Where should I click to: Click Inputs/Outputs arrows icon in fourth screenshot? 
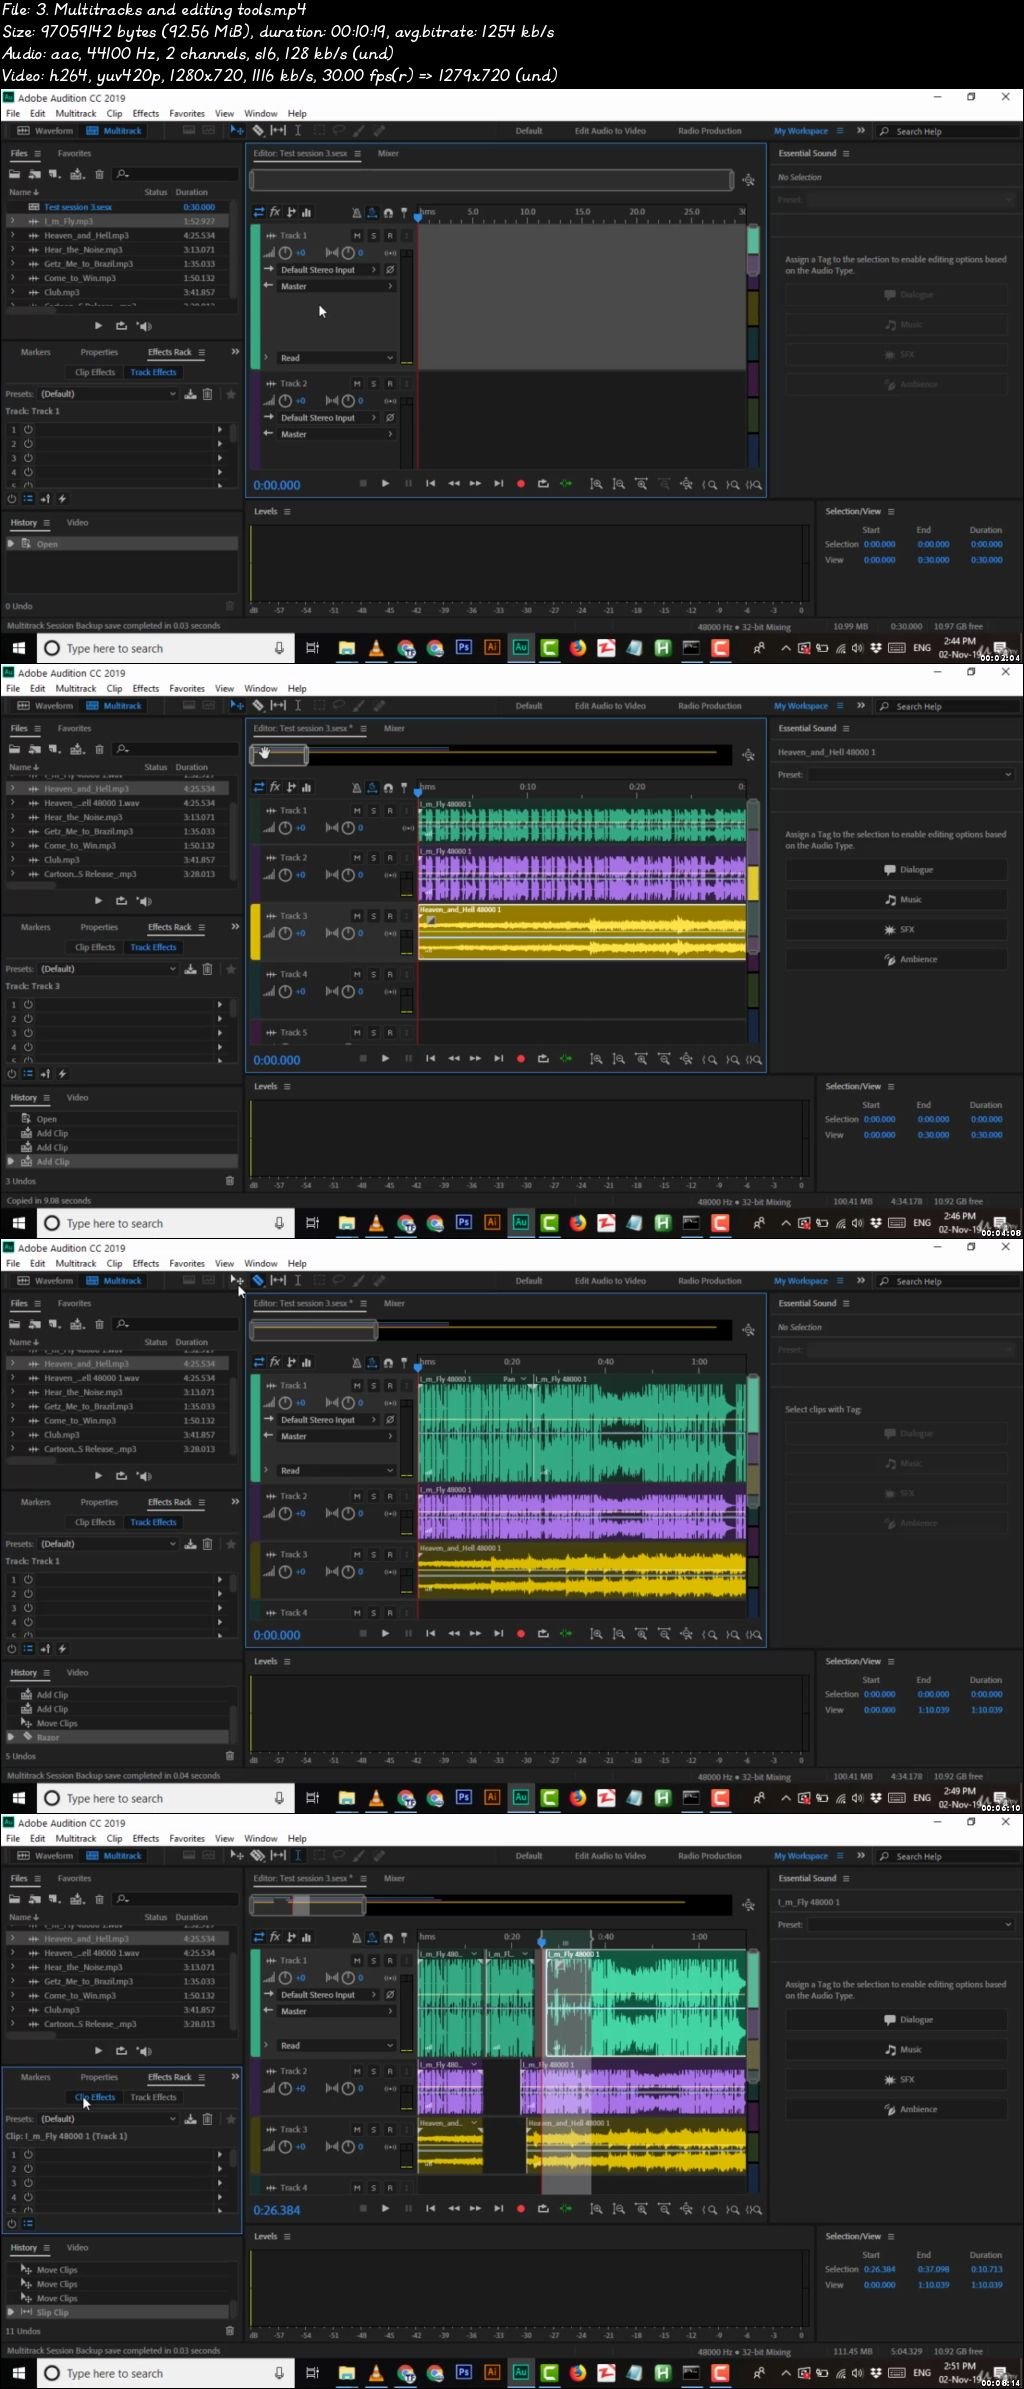click(259, 1937)
